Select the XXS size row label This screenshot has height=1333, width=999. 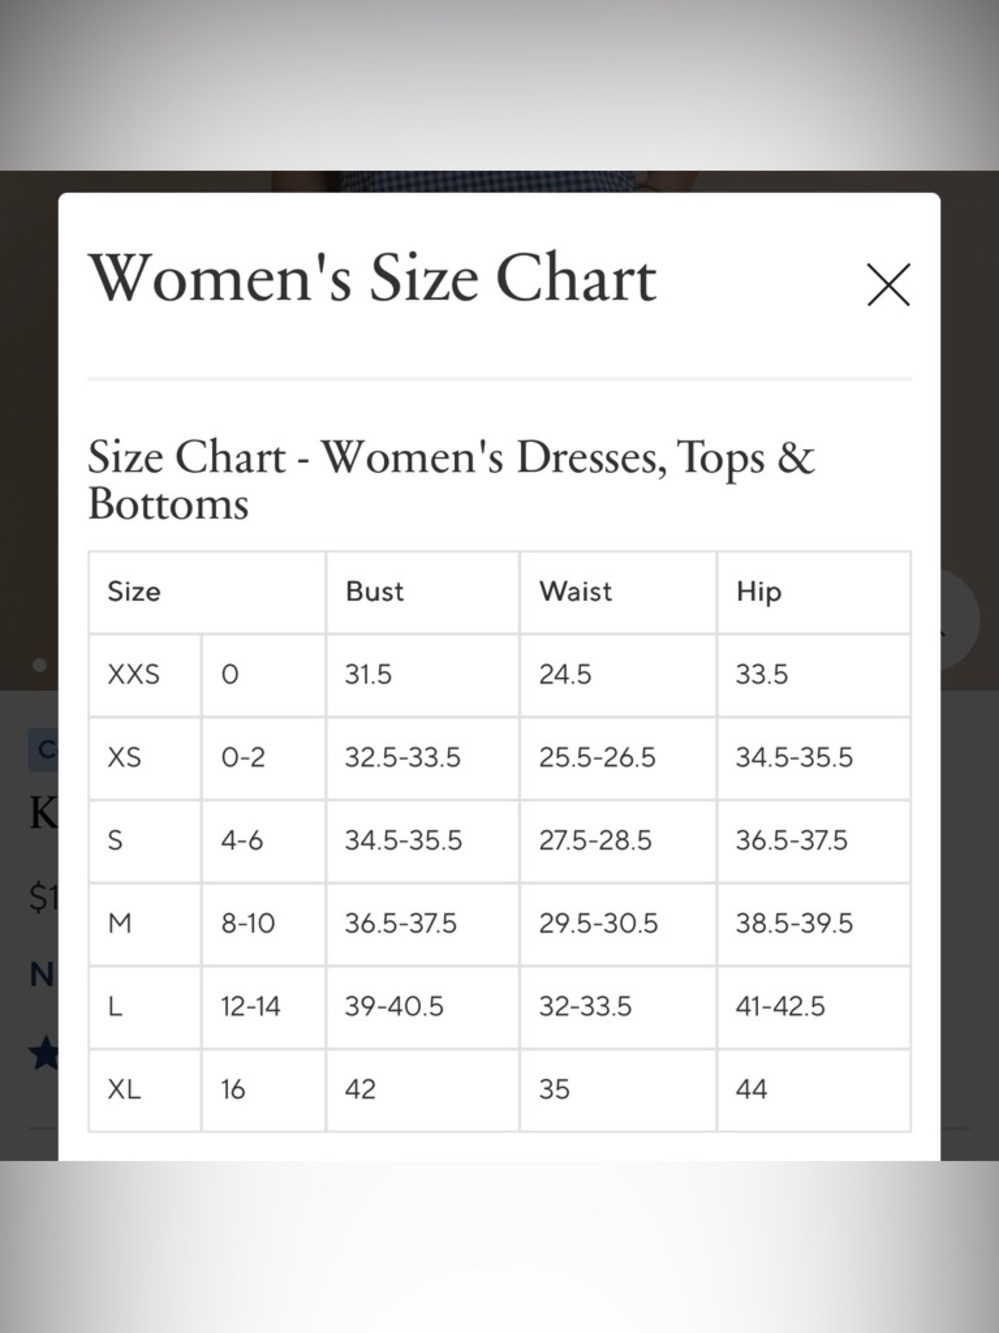click(134, 674)
